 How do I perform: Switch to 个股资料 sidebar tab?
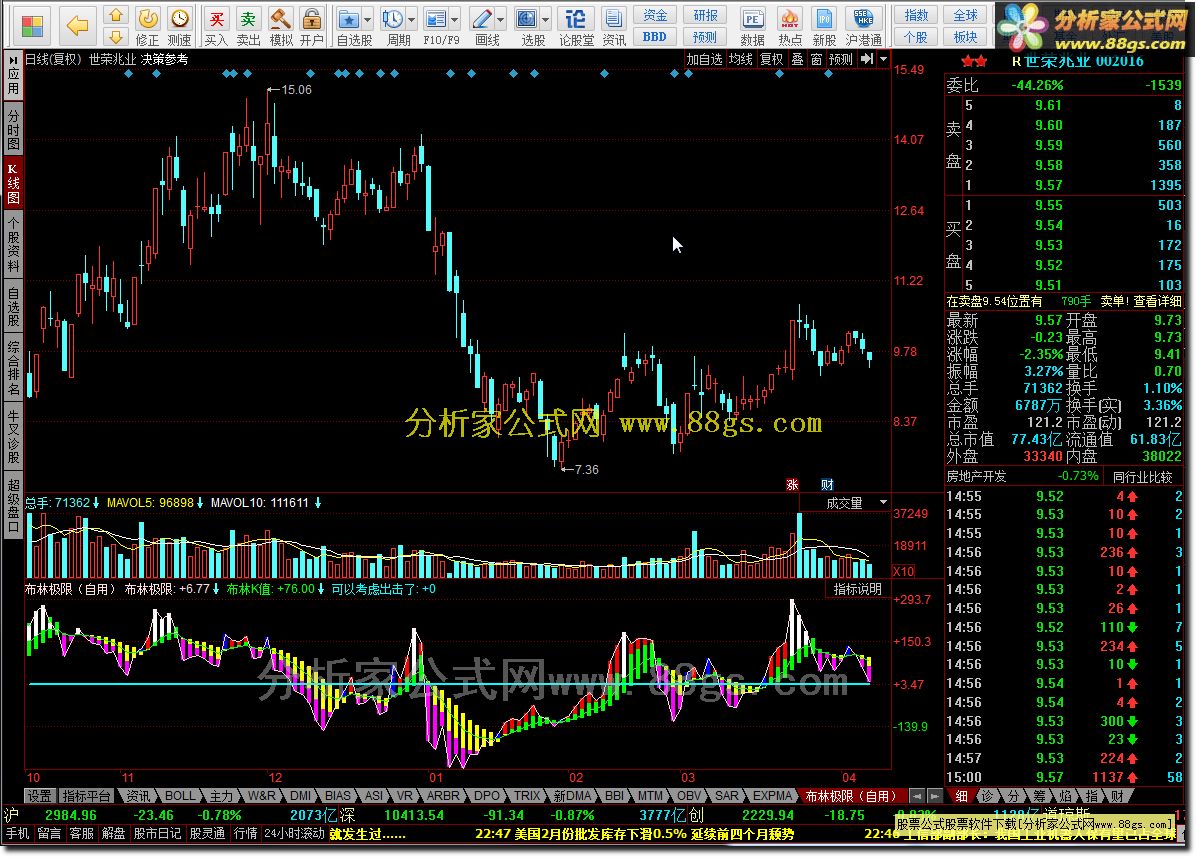pos(13,244)
